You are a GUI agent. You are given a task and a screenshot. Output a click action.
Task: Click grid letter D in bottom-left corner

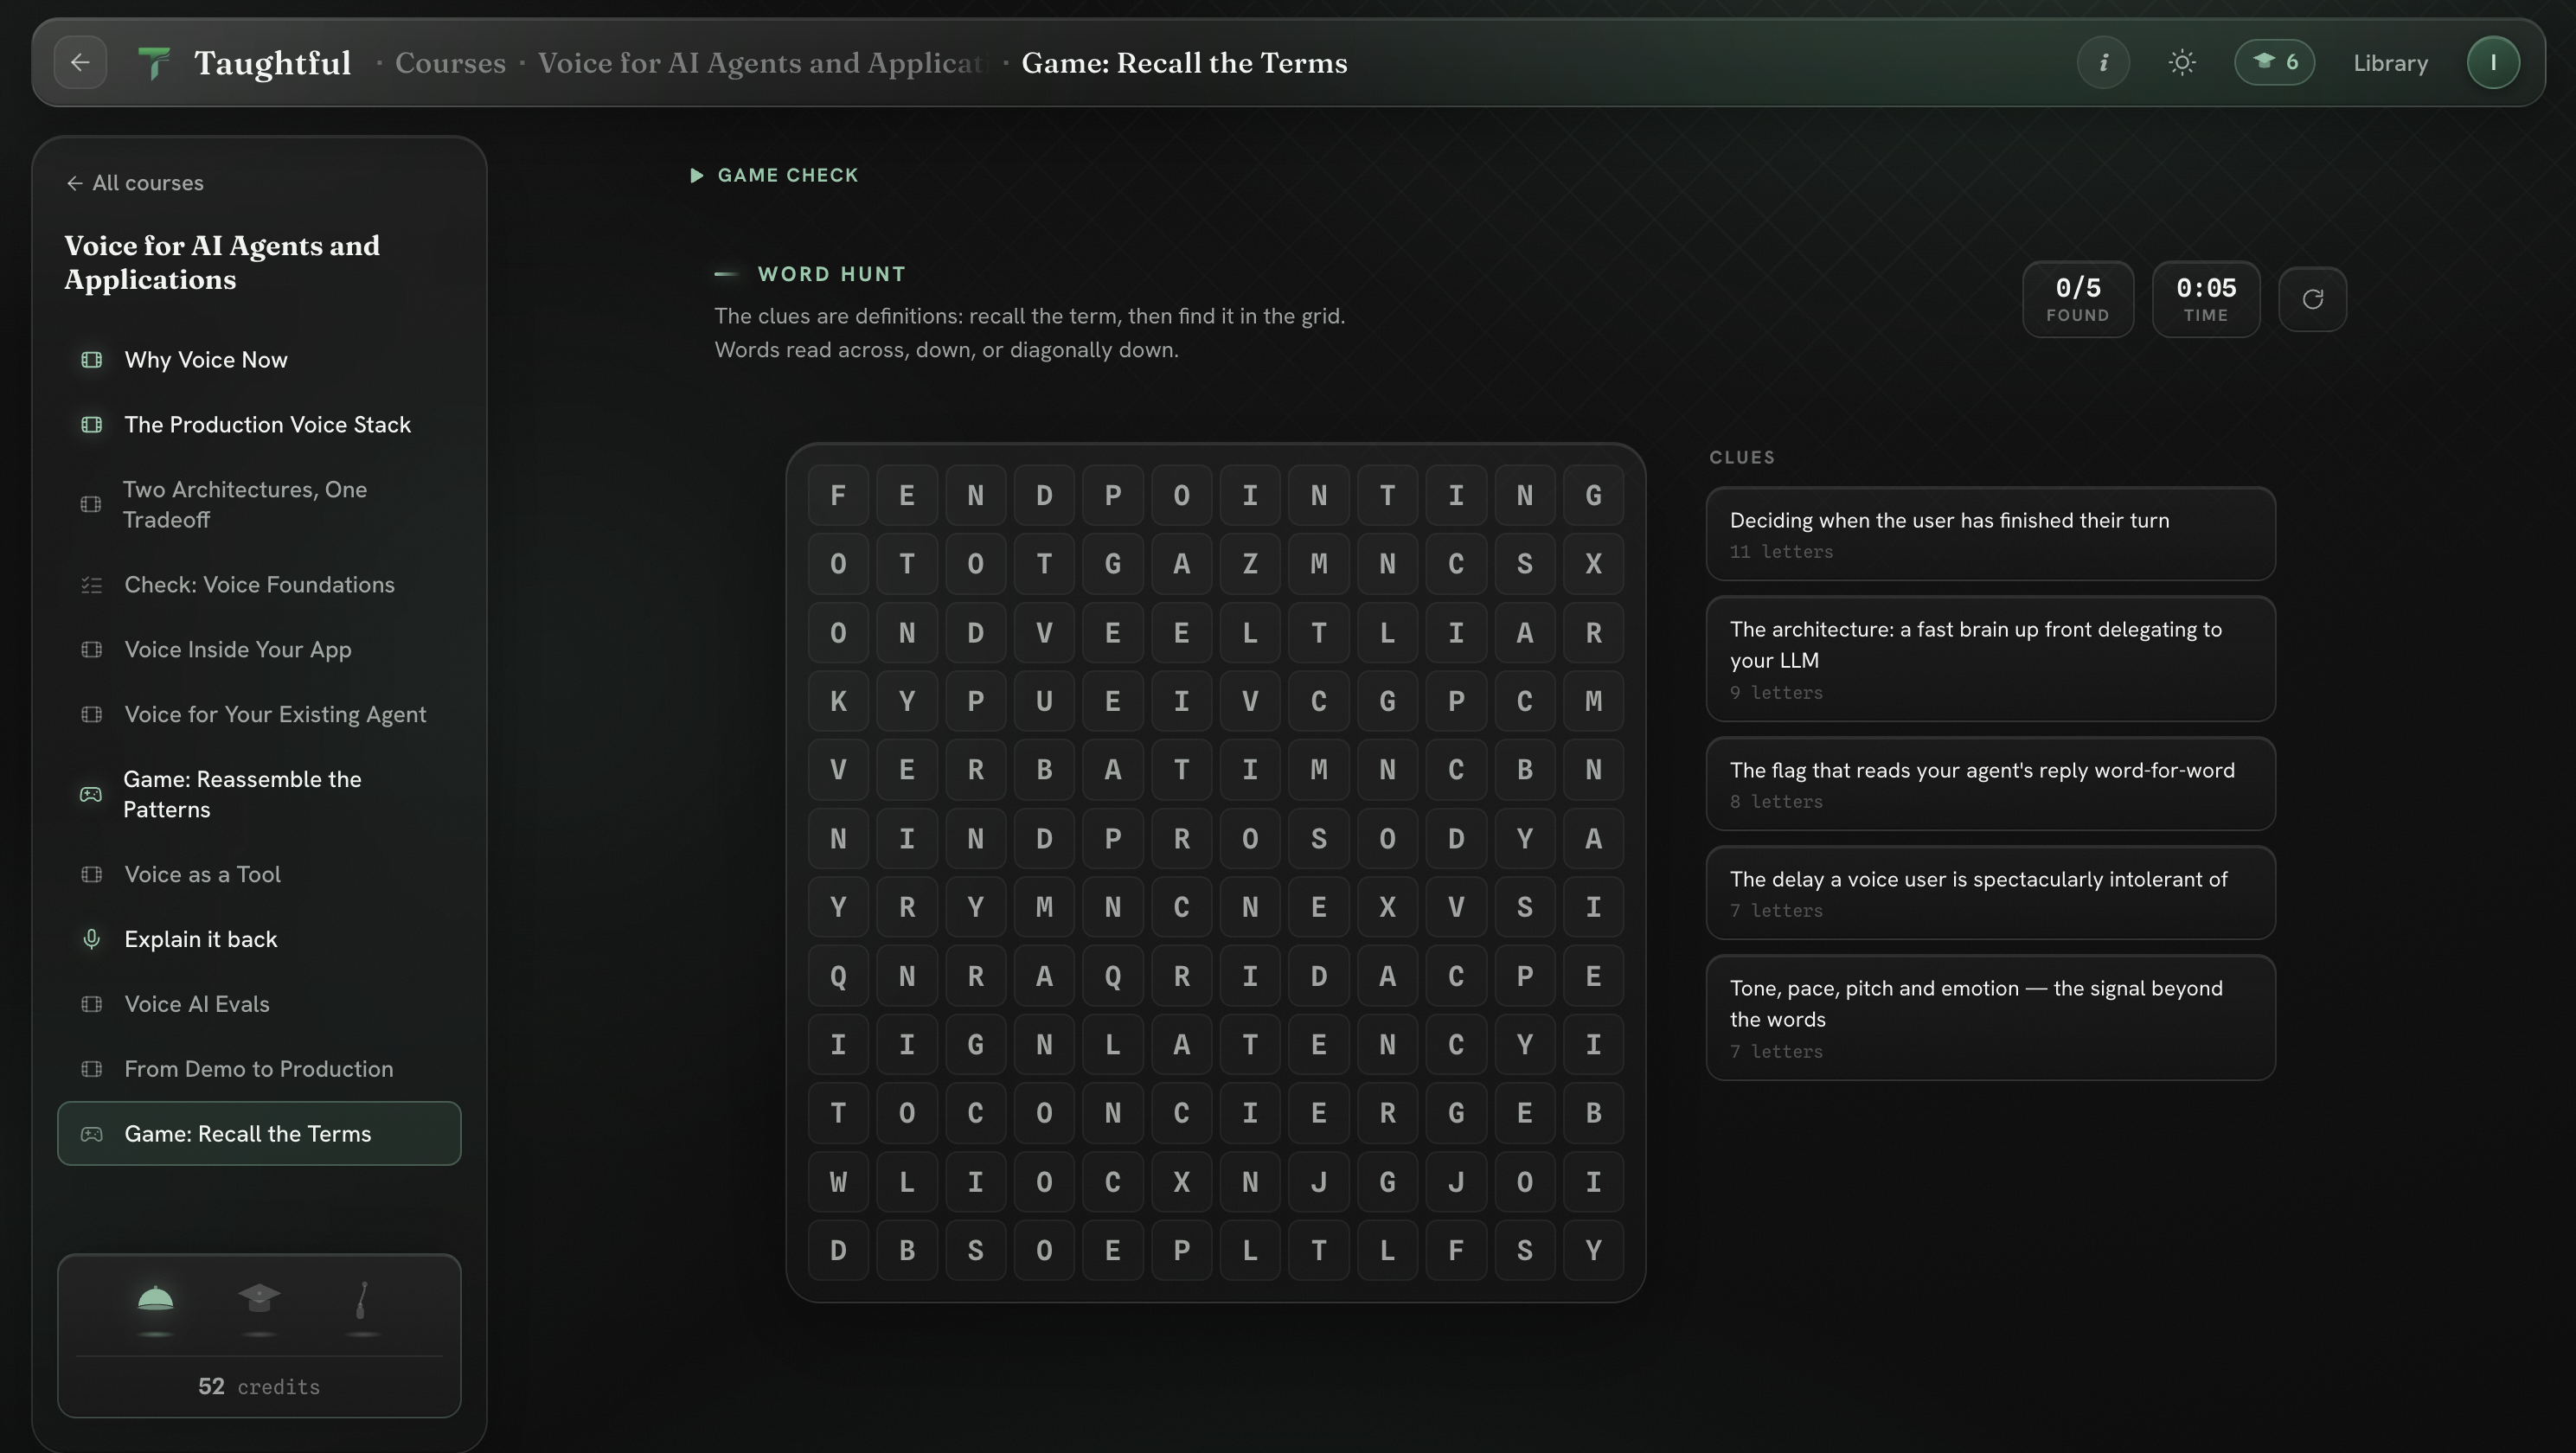tap(838, 1251)
